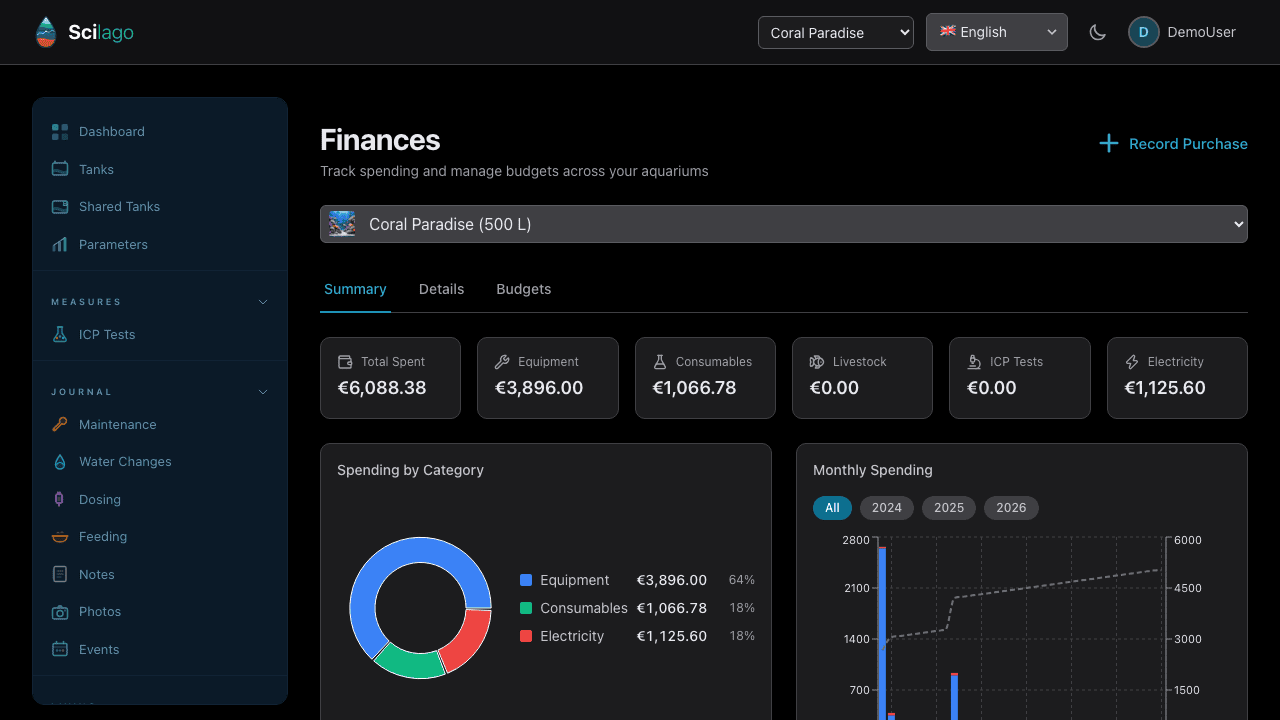This screenshot has width=1280, height=720.
Task: Click the blue Equipment legend swatch
Action: click(526, 580)
